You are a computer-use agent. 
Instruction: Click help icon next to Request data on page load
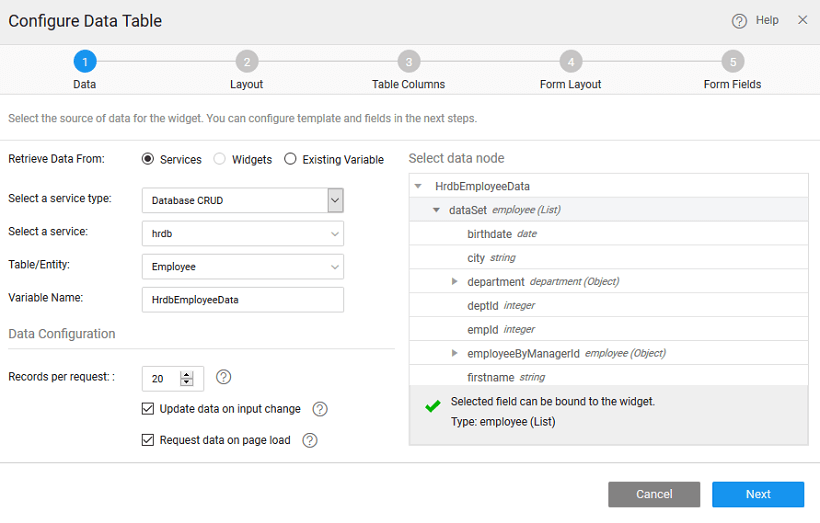[x=310, y=440]
